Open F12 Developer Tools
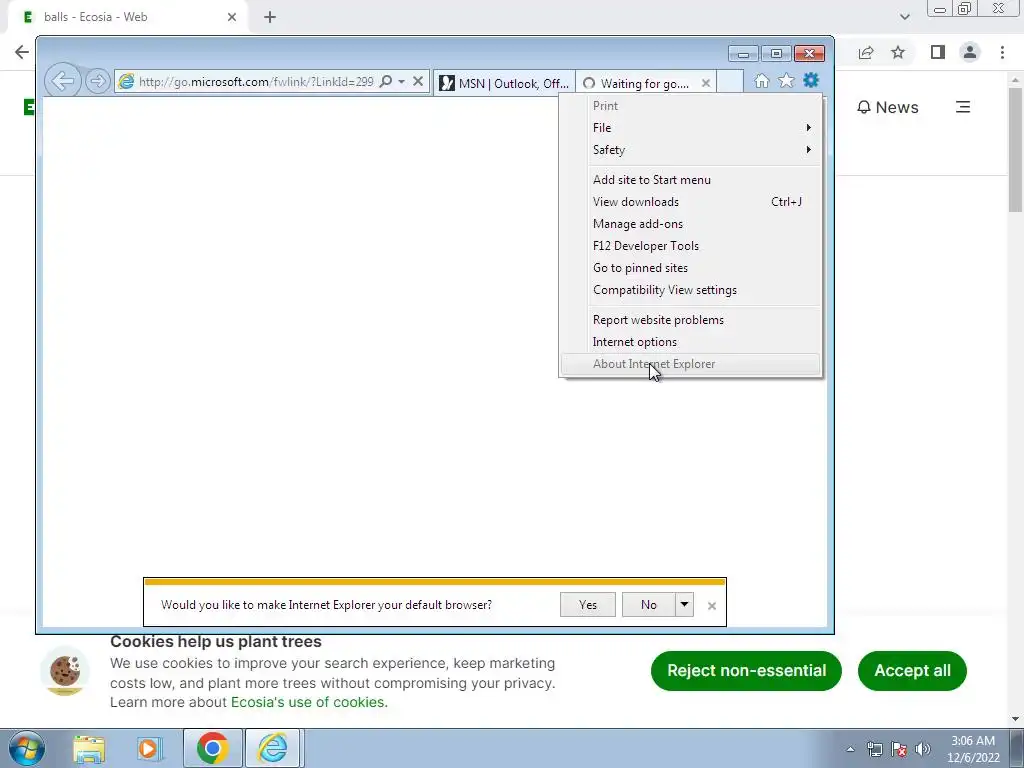Image resolution: width=1024 pixels, height=768 pixels. tap(691, 246)
